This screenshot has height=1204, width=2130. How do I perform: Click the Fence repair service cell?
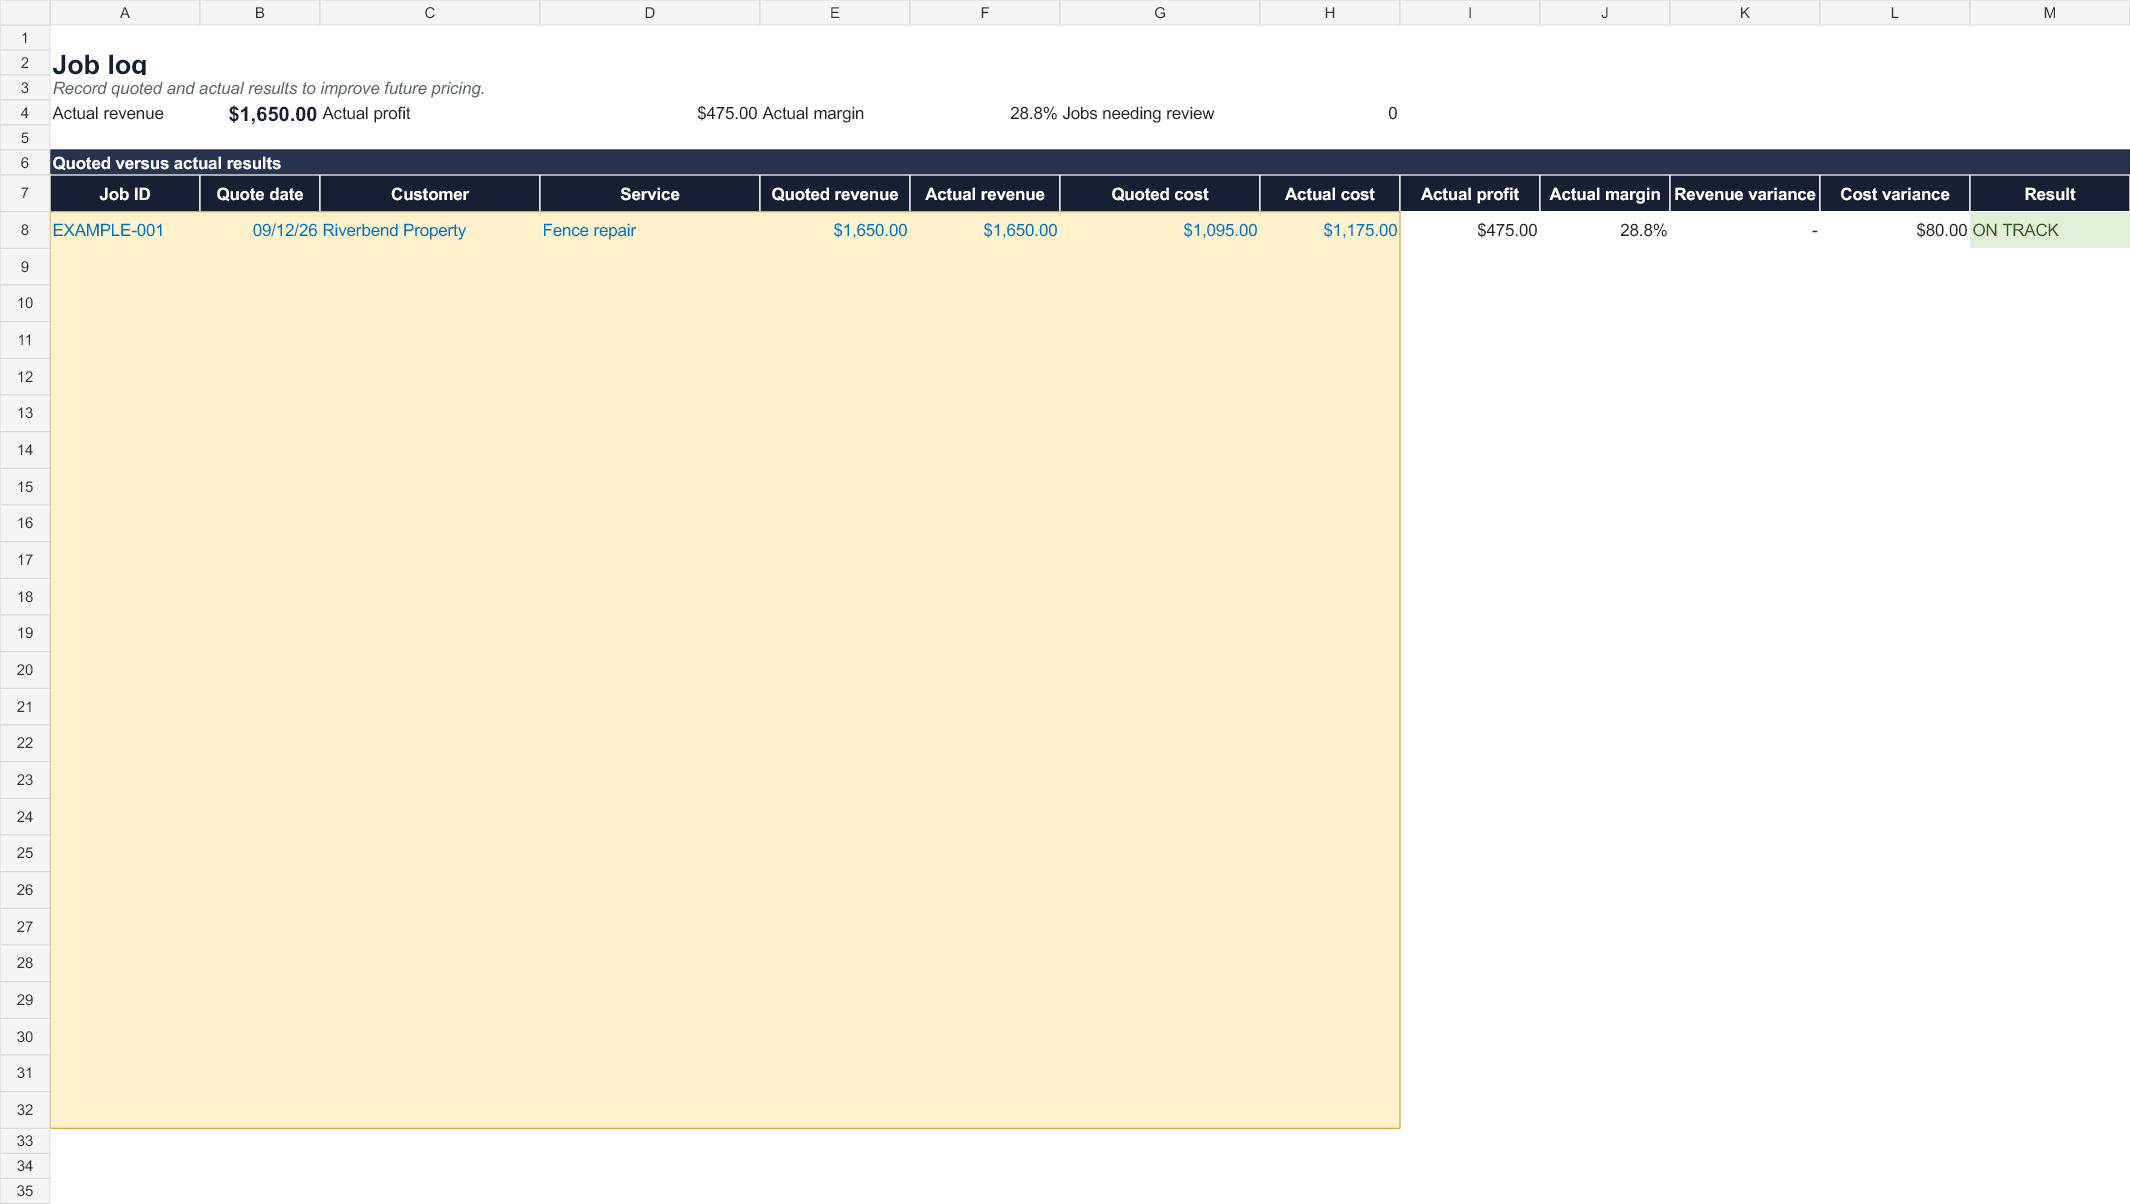[x=650, y=230]
